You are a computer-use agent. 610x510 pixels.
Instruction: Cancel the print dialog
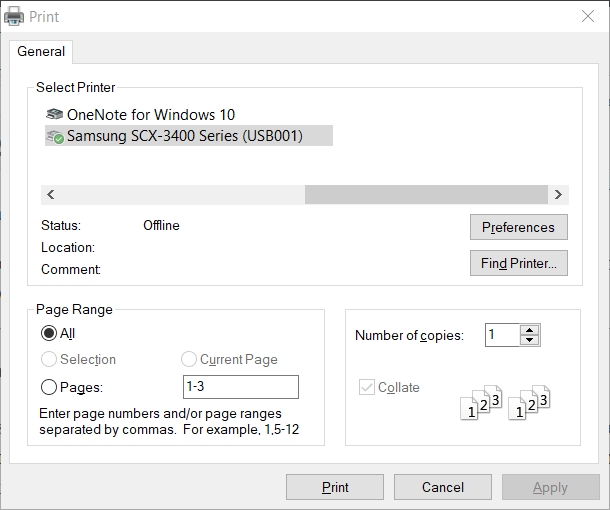point(443,487)
